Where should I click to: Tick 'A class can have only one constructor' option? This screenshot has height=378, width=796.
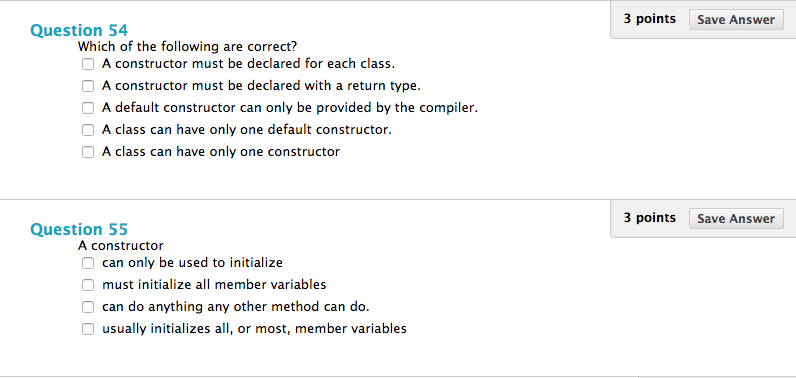(88, 152)
